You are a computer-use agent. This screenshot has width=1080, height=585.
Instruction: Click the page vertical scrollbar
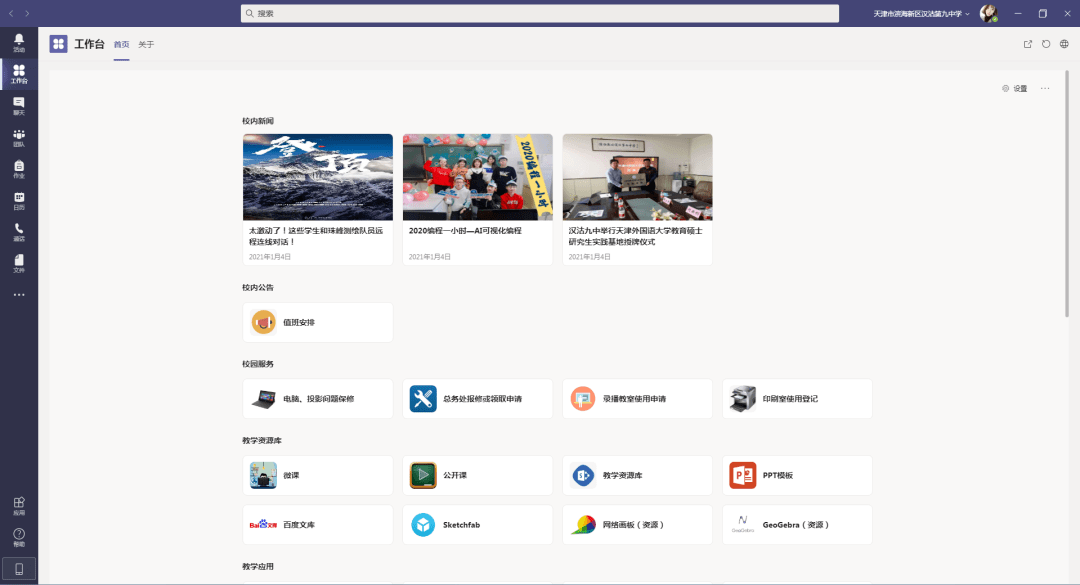[1067, 193]
